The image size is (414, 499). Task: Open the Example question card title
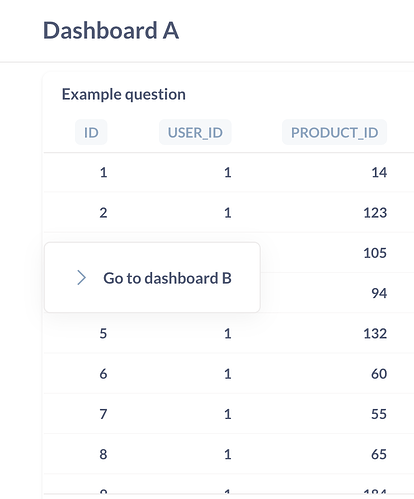click(124, 94)
